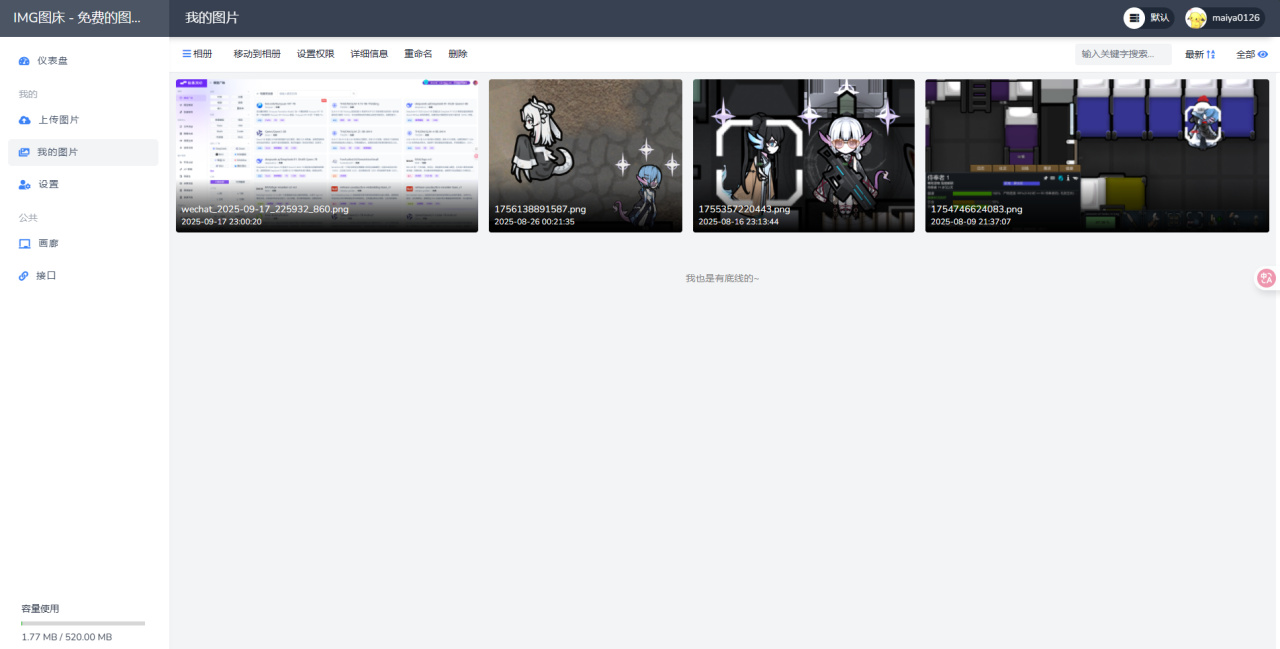Click the 我的图片 gallery icon

(25, 152)
